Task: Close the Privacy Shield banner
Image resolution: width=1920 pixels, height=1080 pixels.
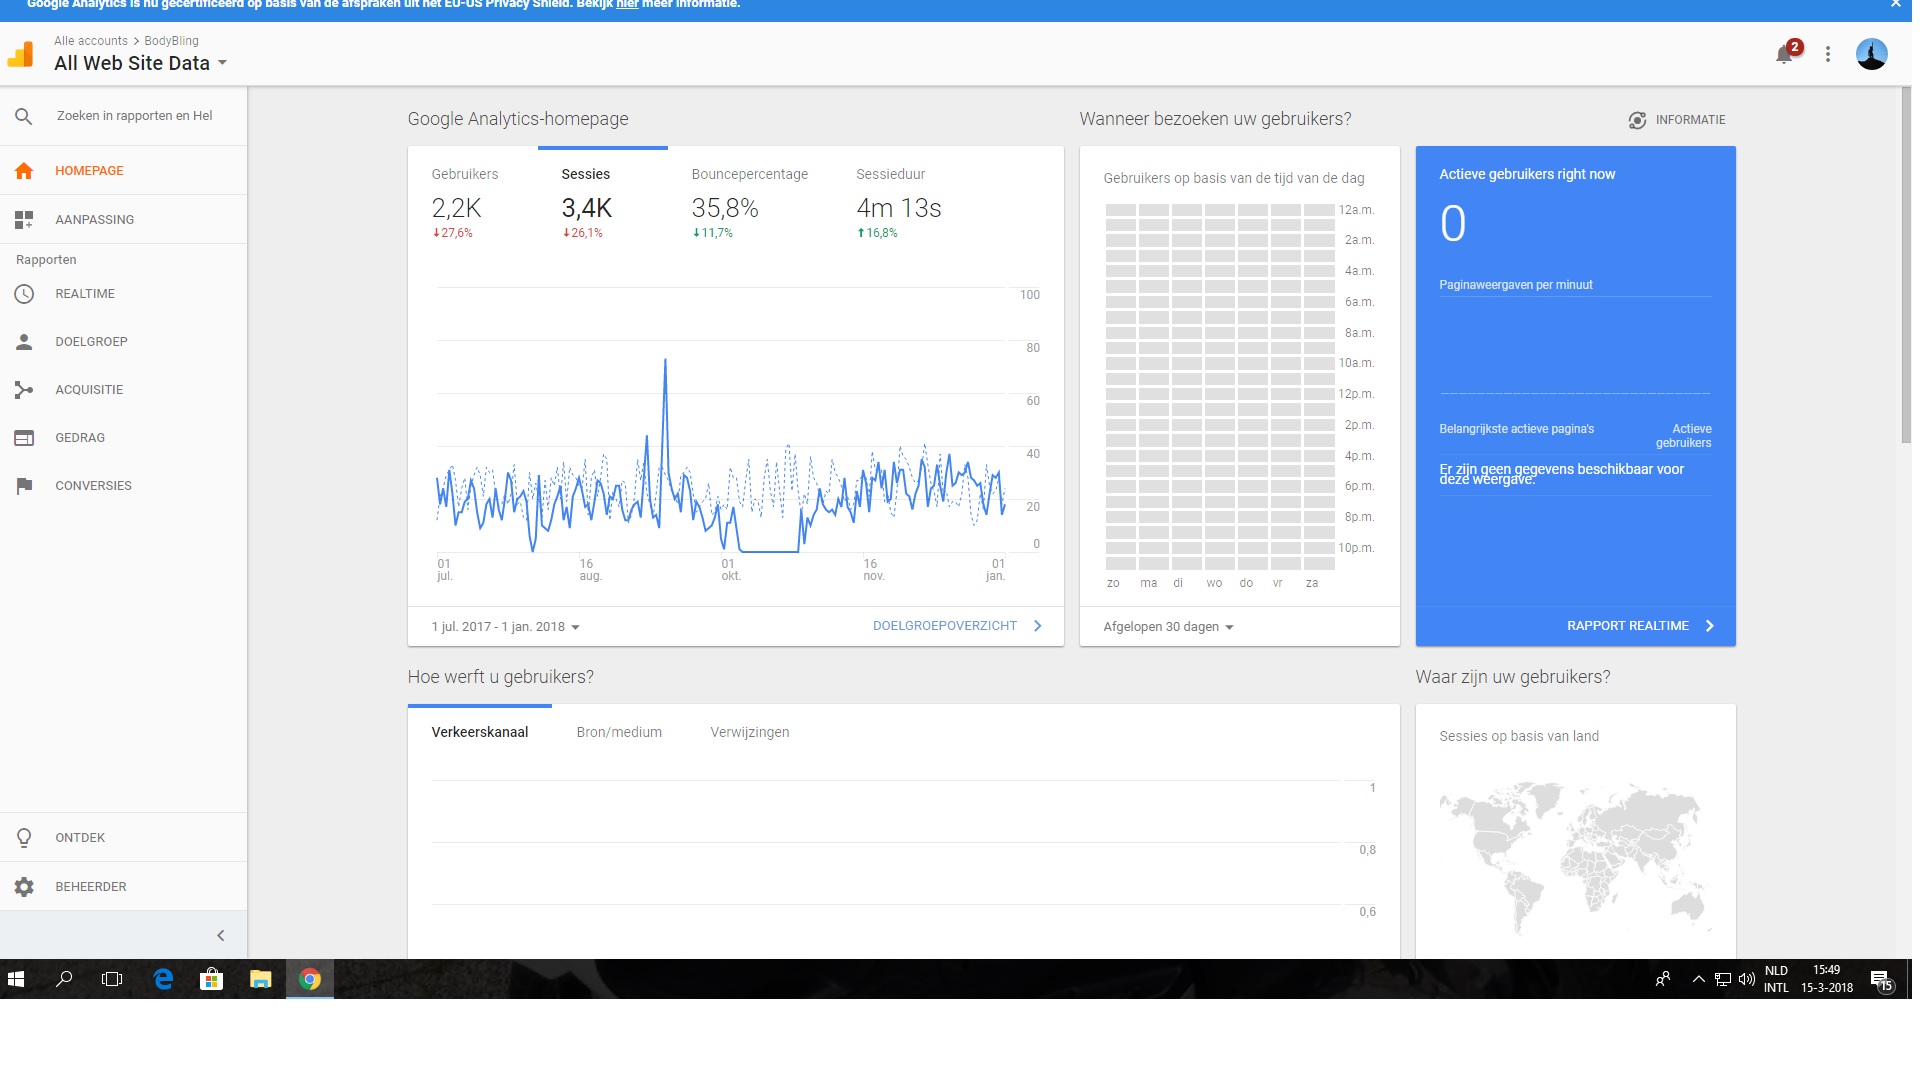Action: coord(1896,5)
